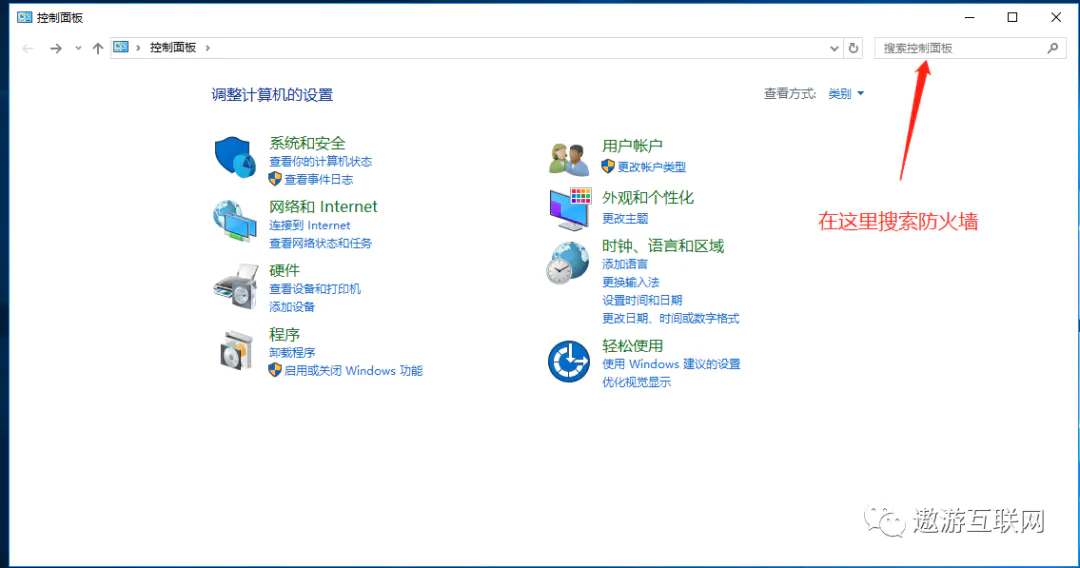Open 查看网络状态和任务 link
Viewport: 1080px width, 568px height.
coord(320,243)
